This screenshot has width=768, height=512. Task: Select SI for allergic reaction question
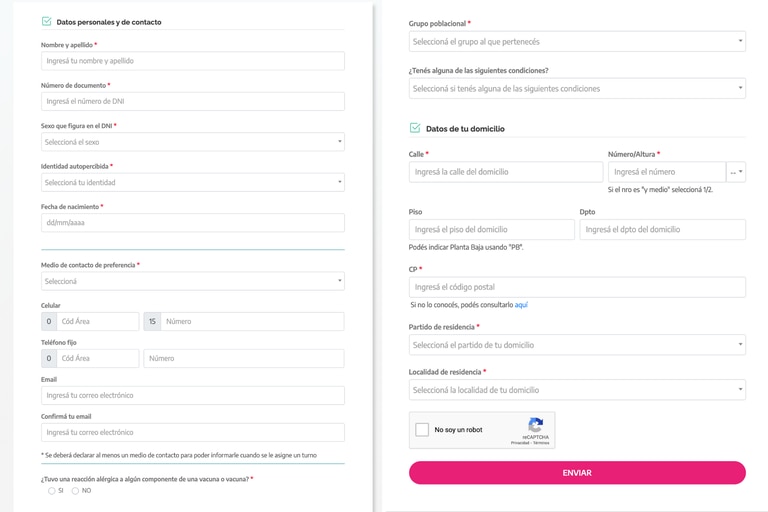point(51,490)
